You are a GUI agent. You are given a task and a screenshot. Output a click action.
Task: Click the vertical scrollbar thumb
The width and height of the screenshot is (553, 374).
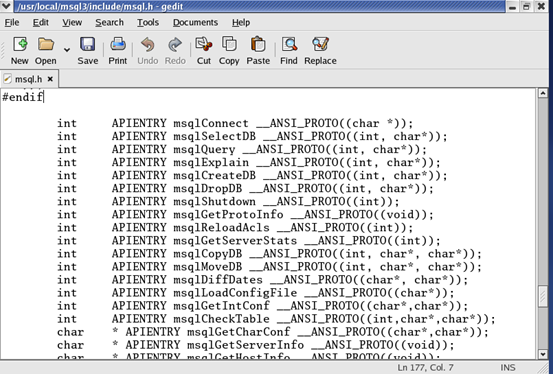pos(543,297)
